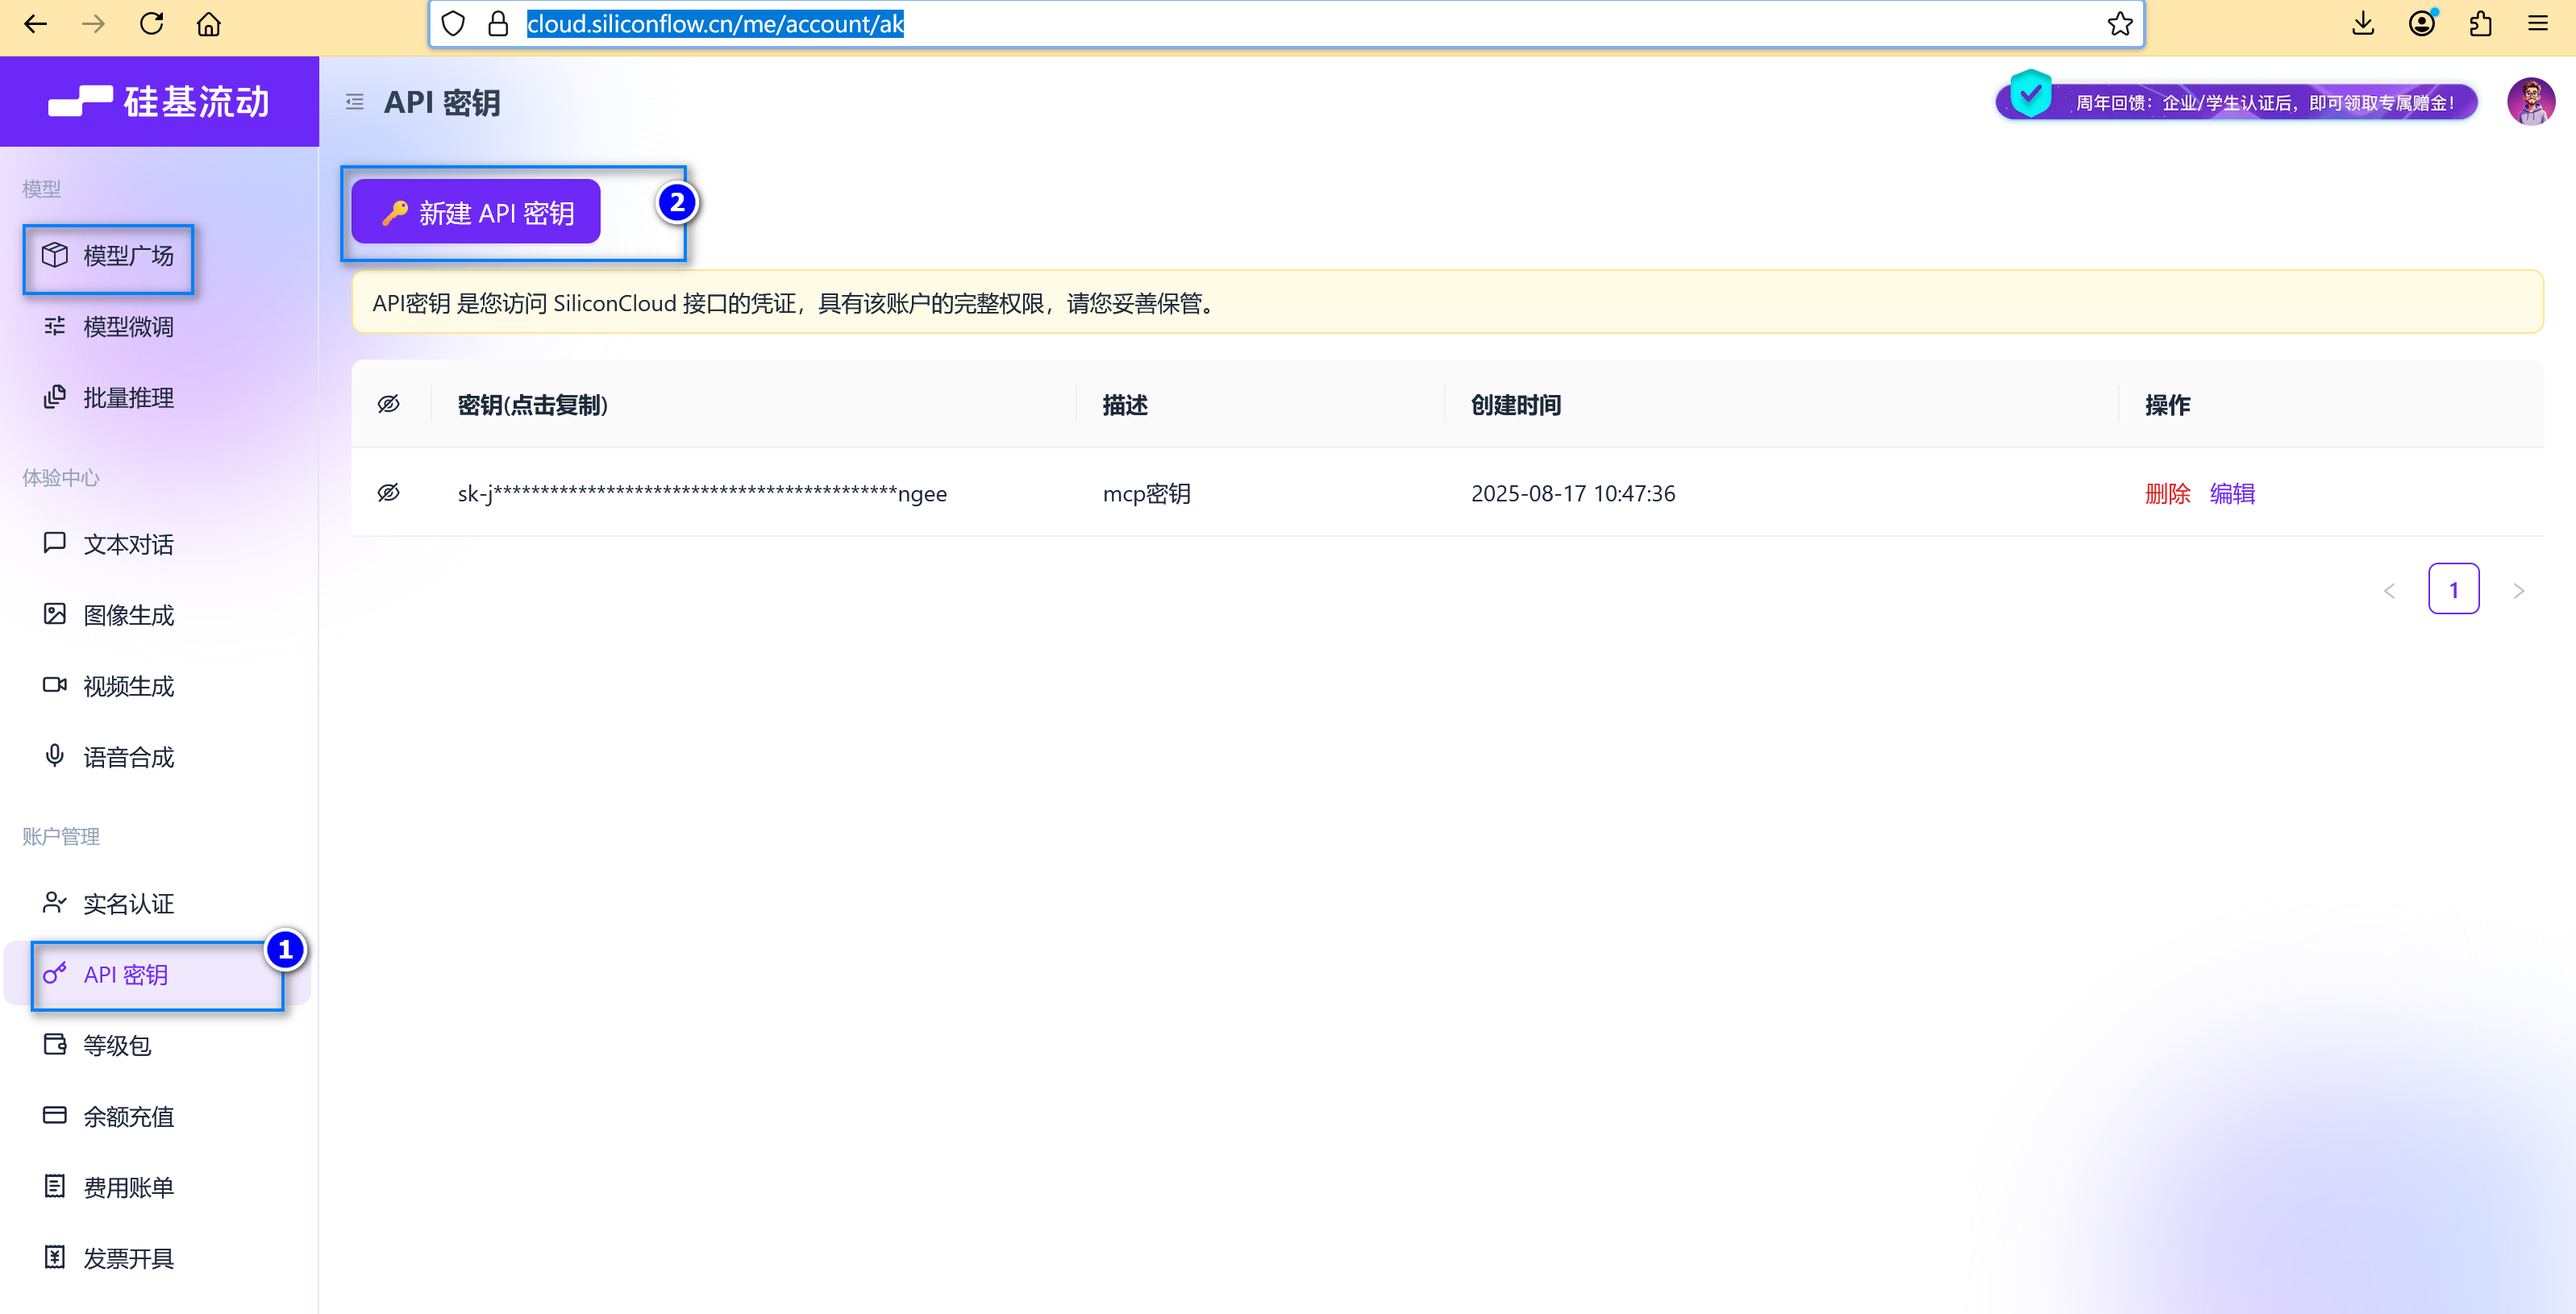Delete the mcp密钥 key via 删除
Screen dimensions: 2576x1314
(2167, 494)
